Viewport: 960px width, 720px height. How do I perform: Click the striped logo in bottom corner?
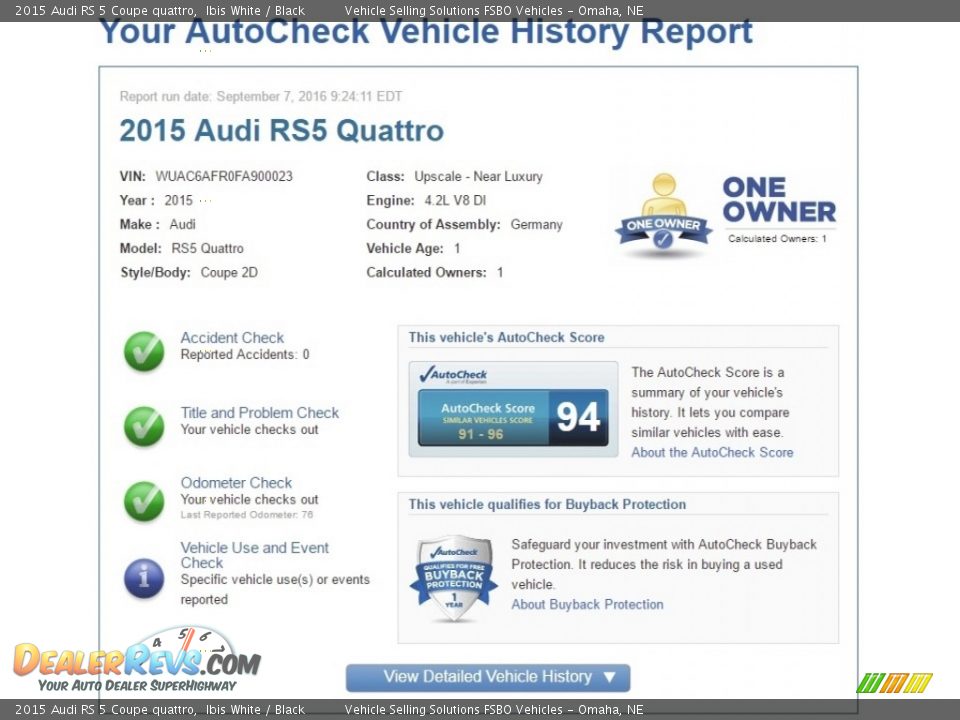coord(894,683)
